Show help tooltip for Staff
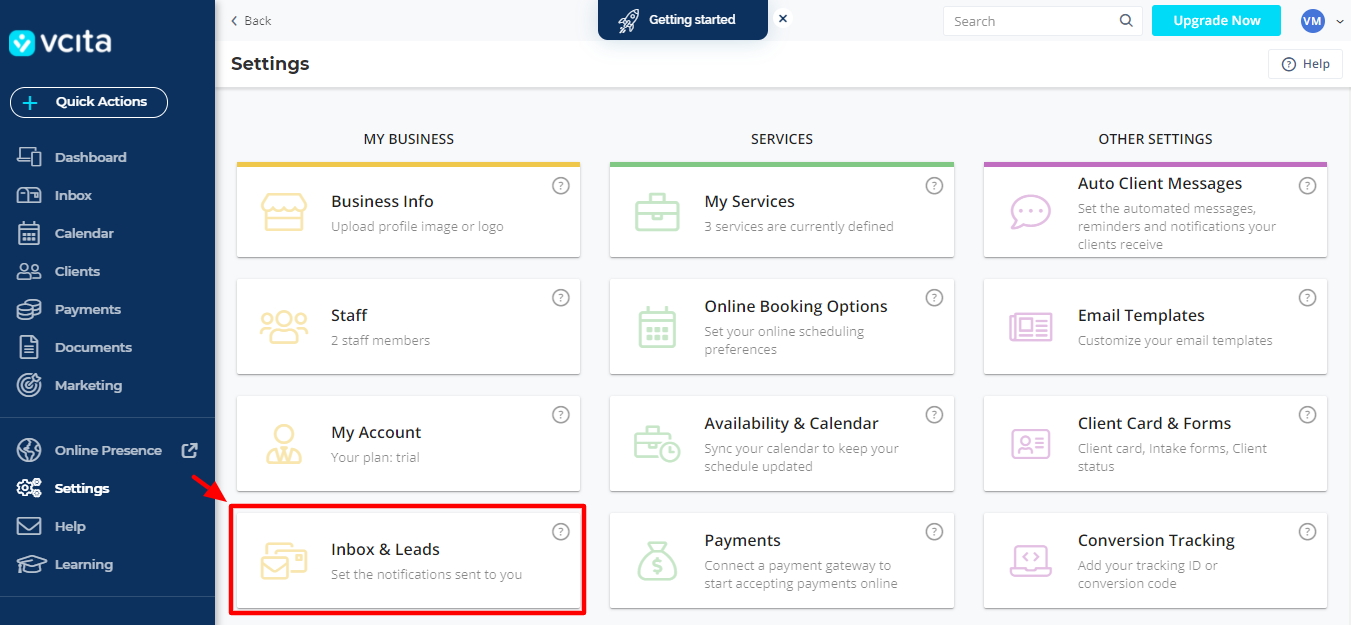This screenshot has width=1351, height=625. [x=561, y=298]
